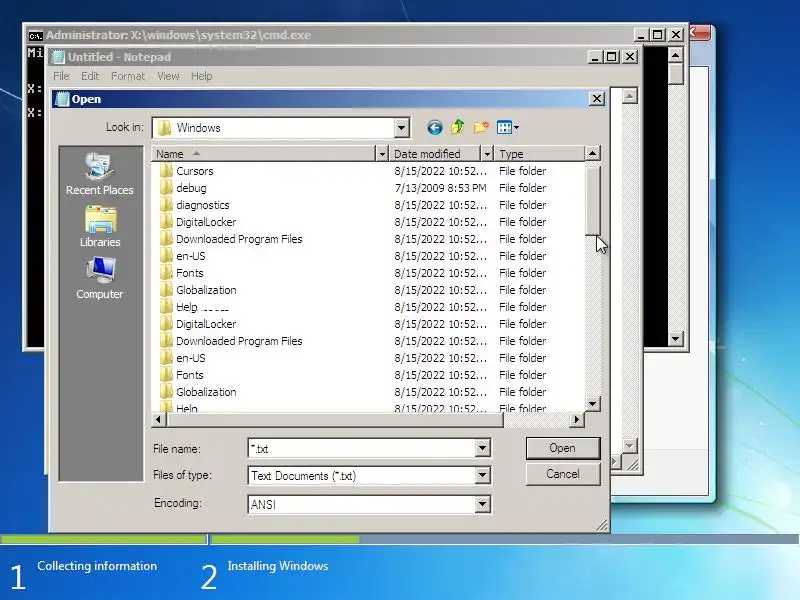Select the Cursors folder name
The width and height of the screenshot is (800, 600).
(x=194, y=171)
